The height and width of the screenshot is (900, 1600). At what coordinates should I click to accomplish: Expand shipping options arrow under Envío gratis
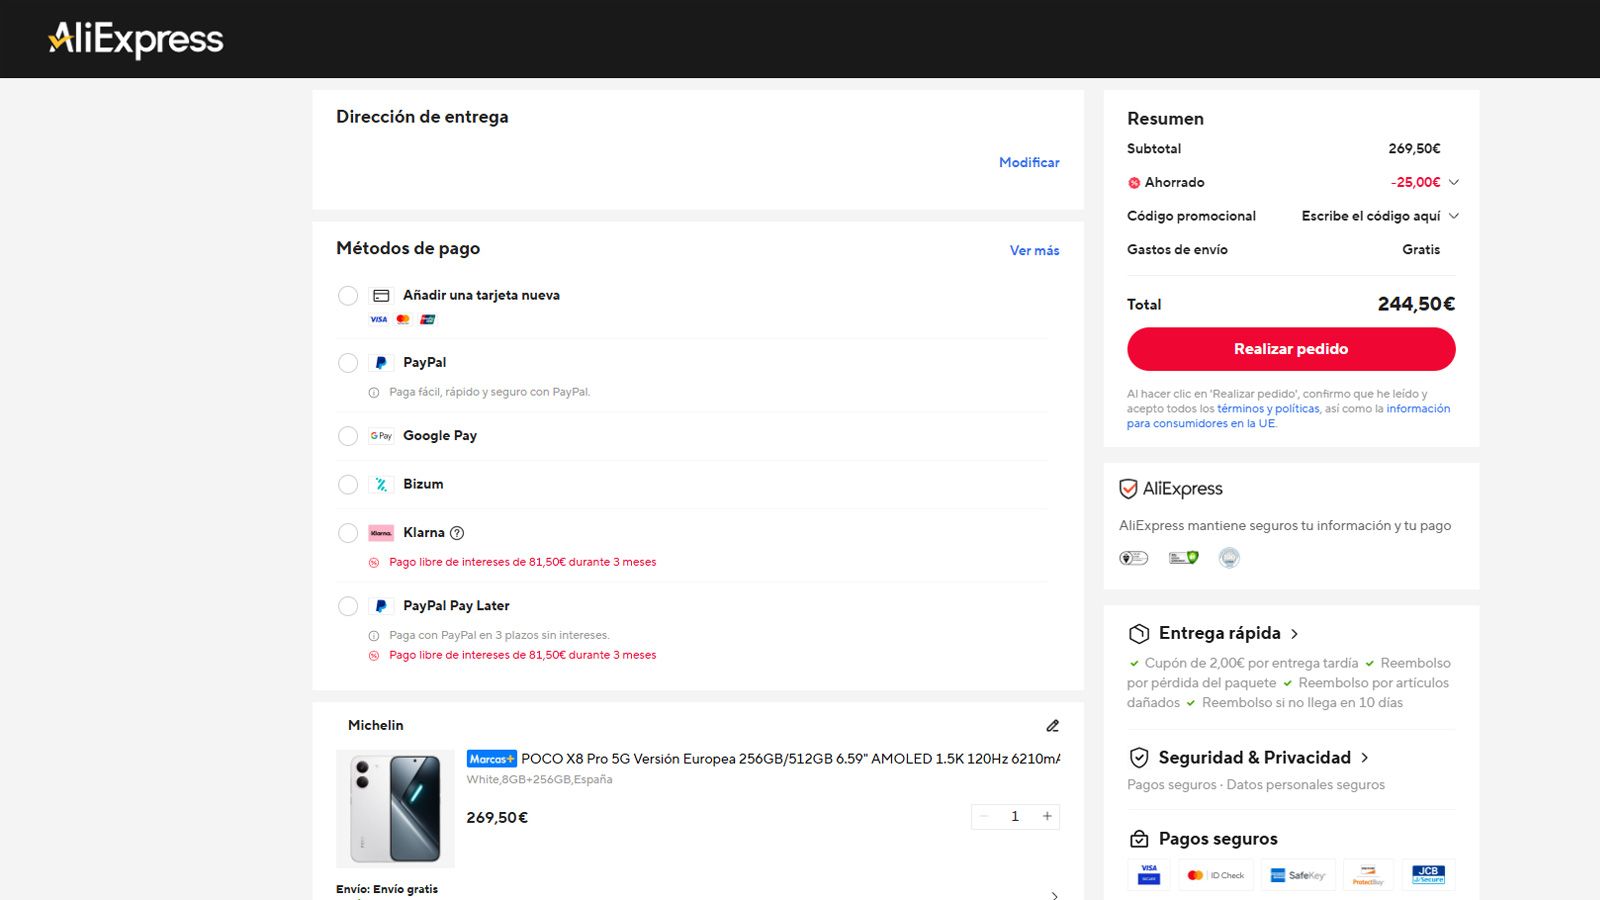tap(1054, 895)
